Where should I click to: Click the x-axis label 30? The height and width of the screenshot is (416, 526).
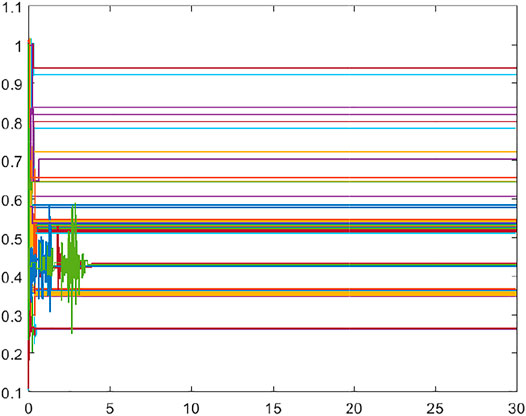tap(517, 409)
